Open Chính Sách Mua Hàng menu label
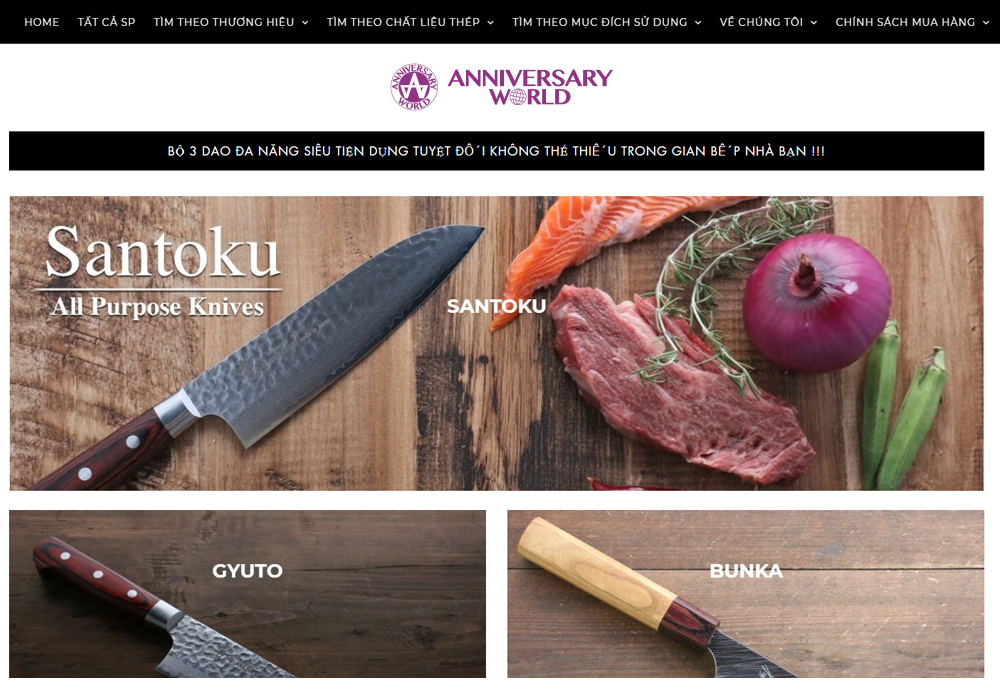1000x687 pixels. (x=905, y=22)
